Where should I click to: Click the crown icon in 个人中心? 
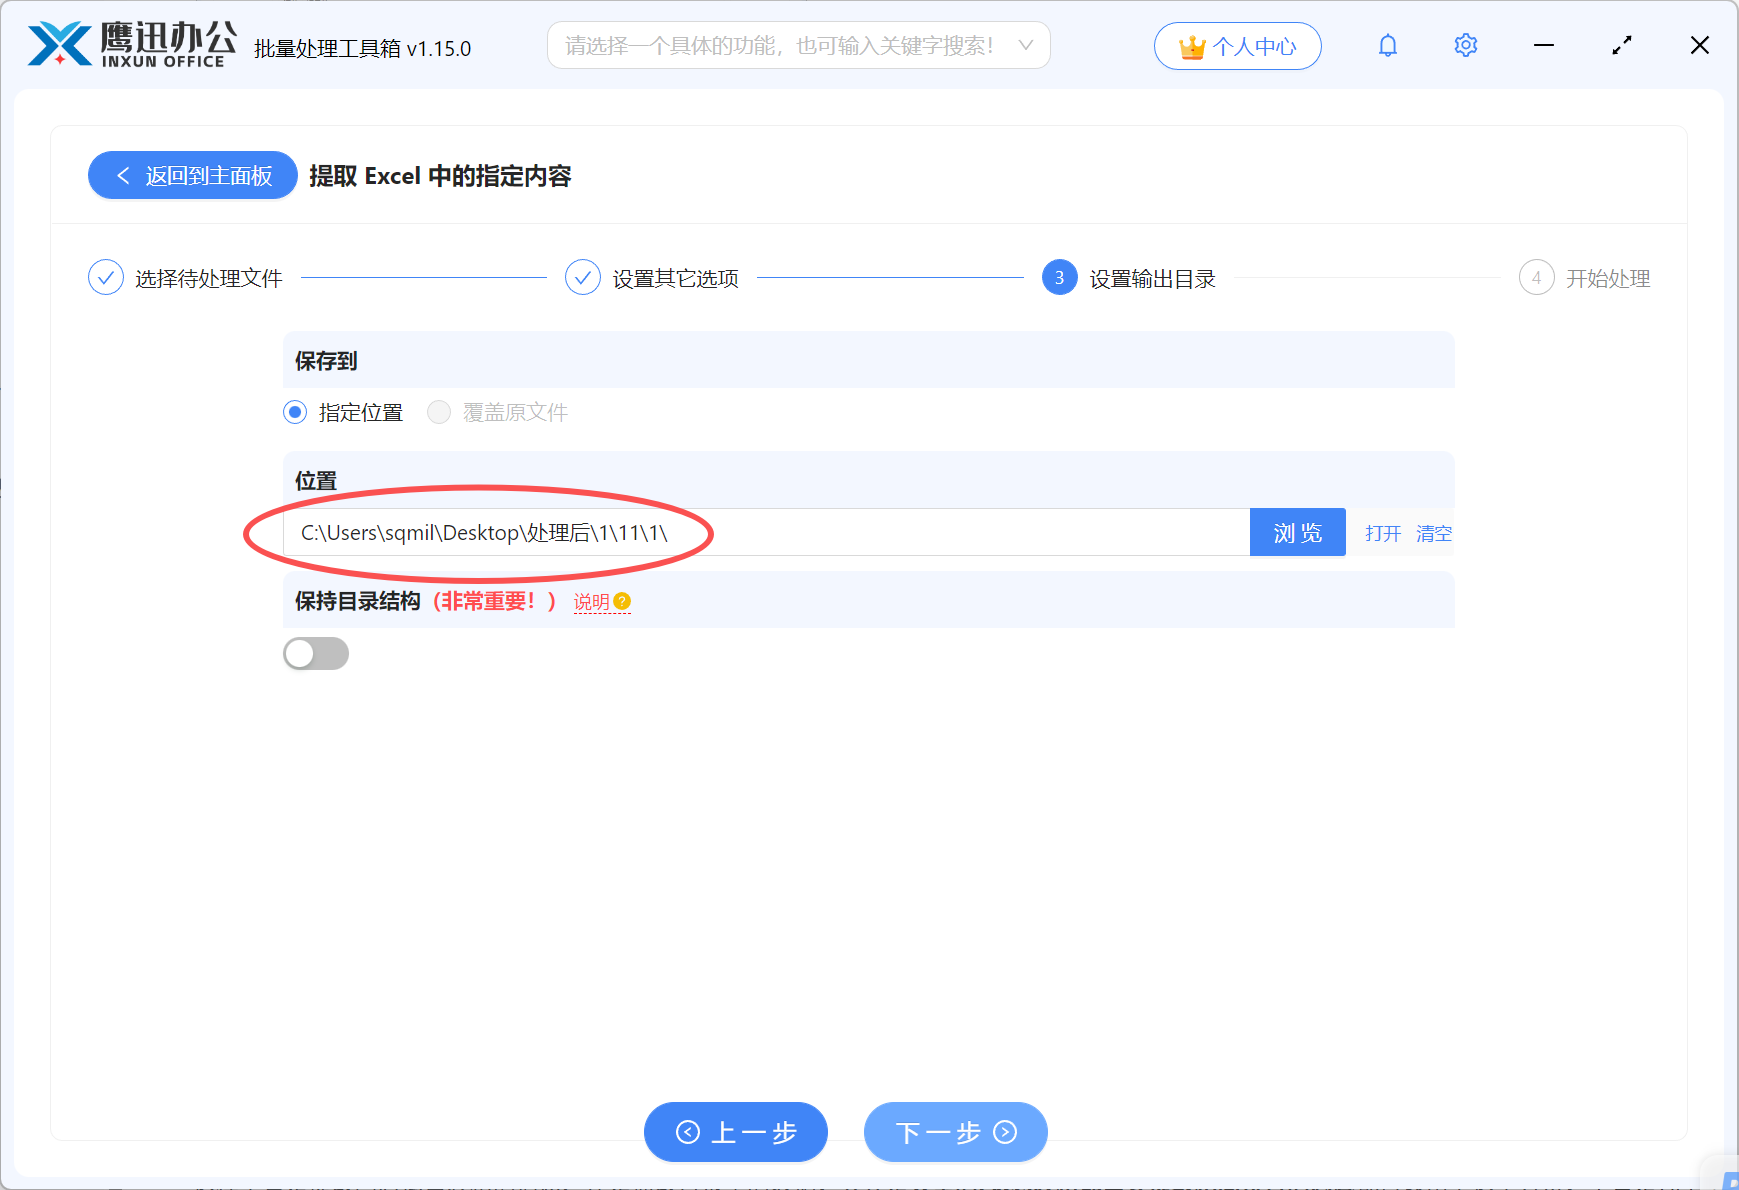click(1191, 45)
